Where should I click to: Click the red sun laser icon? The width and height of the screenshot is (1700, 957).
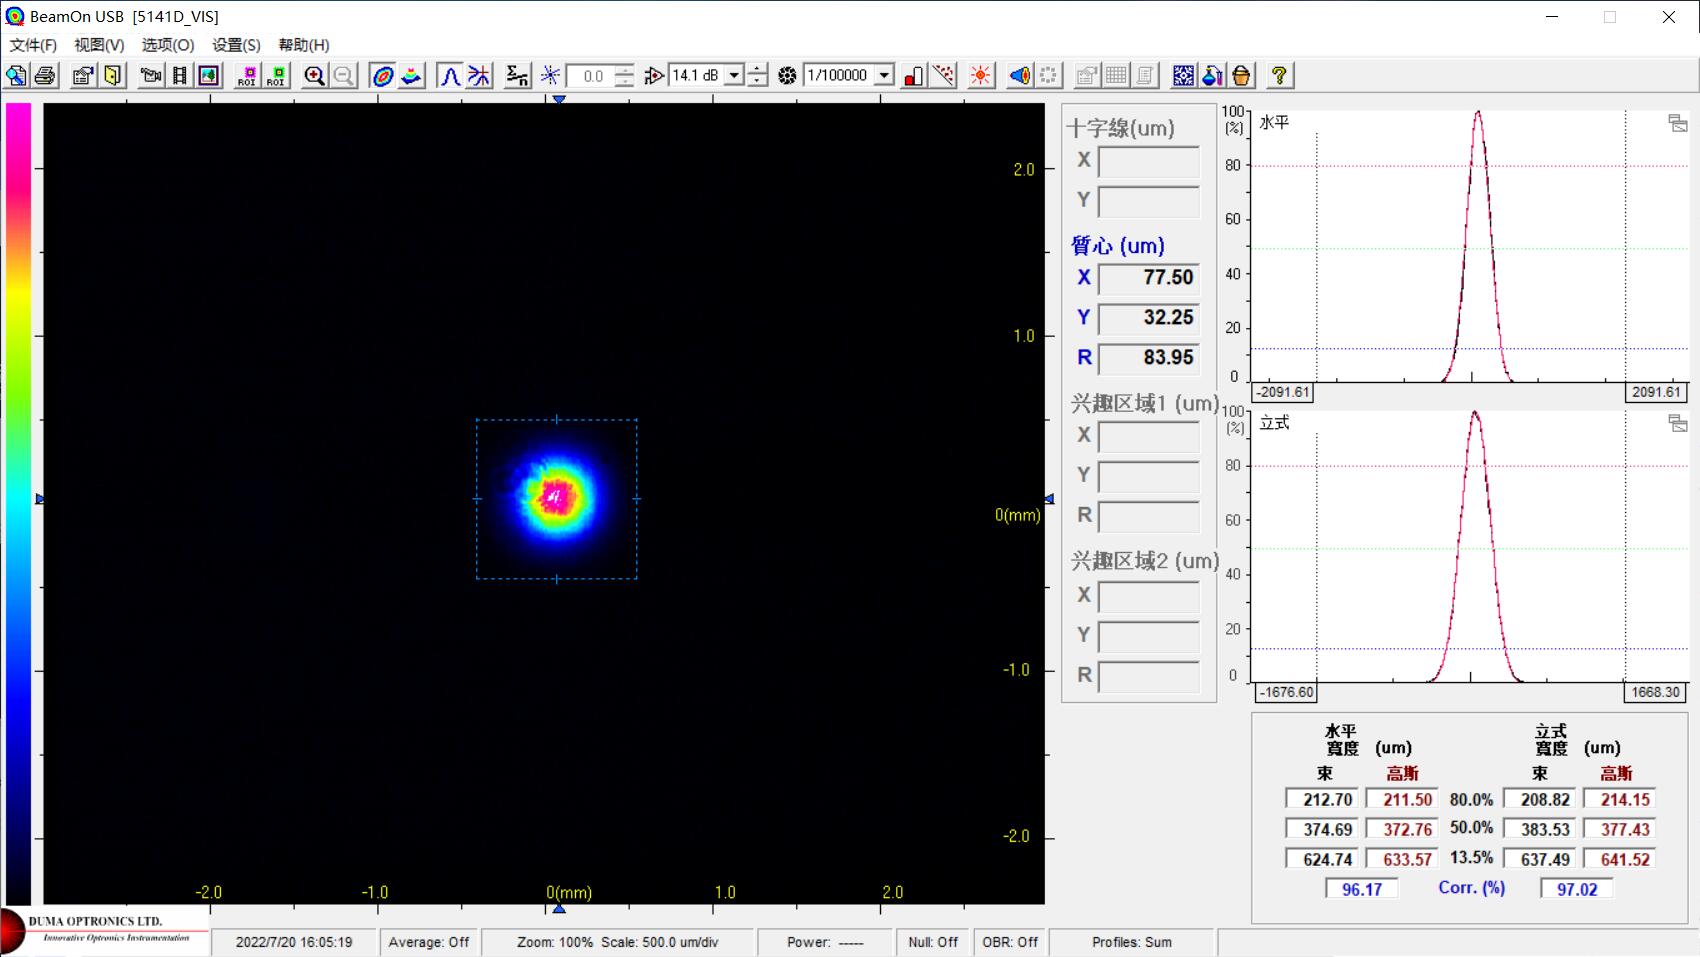pos(981,76)
